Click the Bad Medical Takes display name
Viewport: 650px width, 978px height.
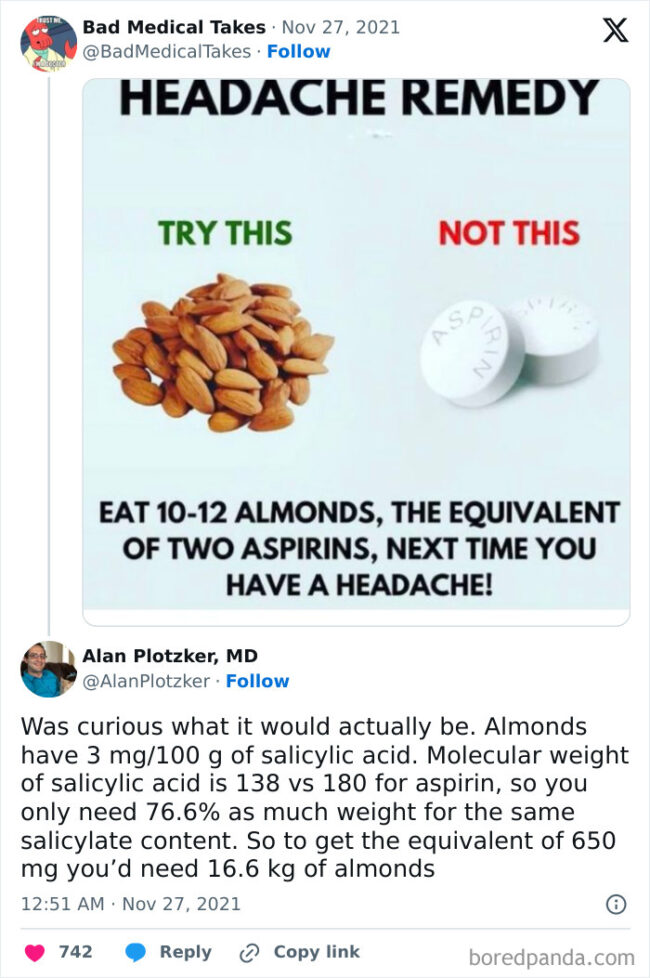click(174, 27)
